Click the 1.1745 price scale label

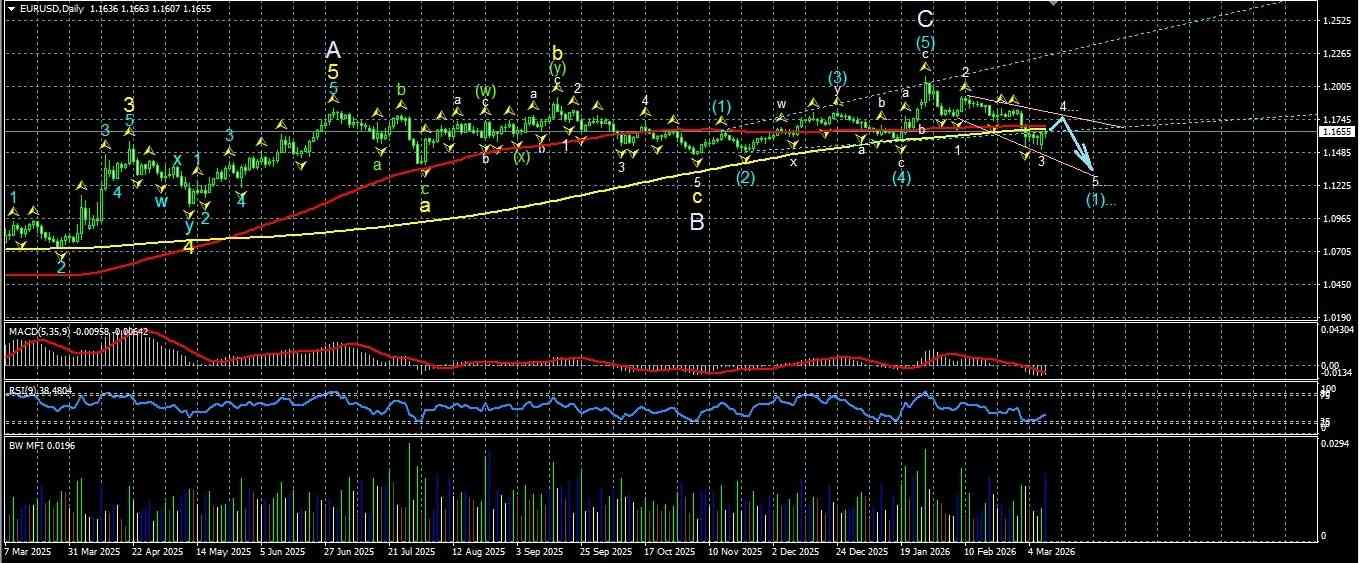pos(1336,120)
